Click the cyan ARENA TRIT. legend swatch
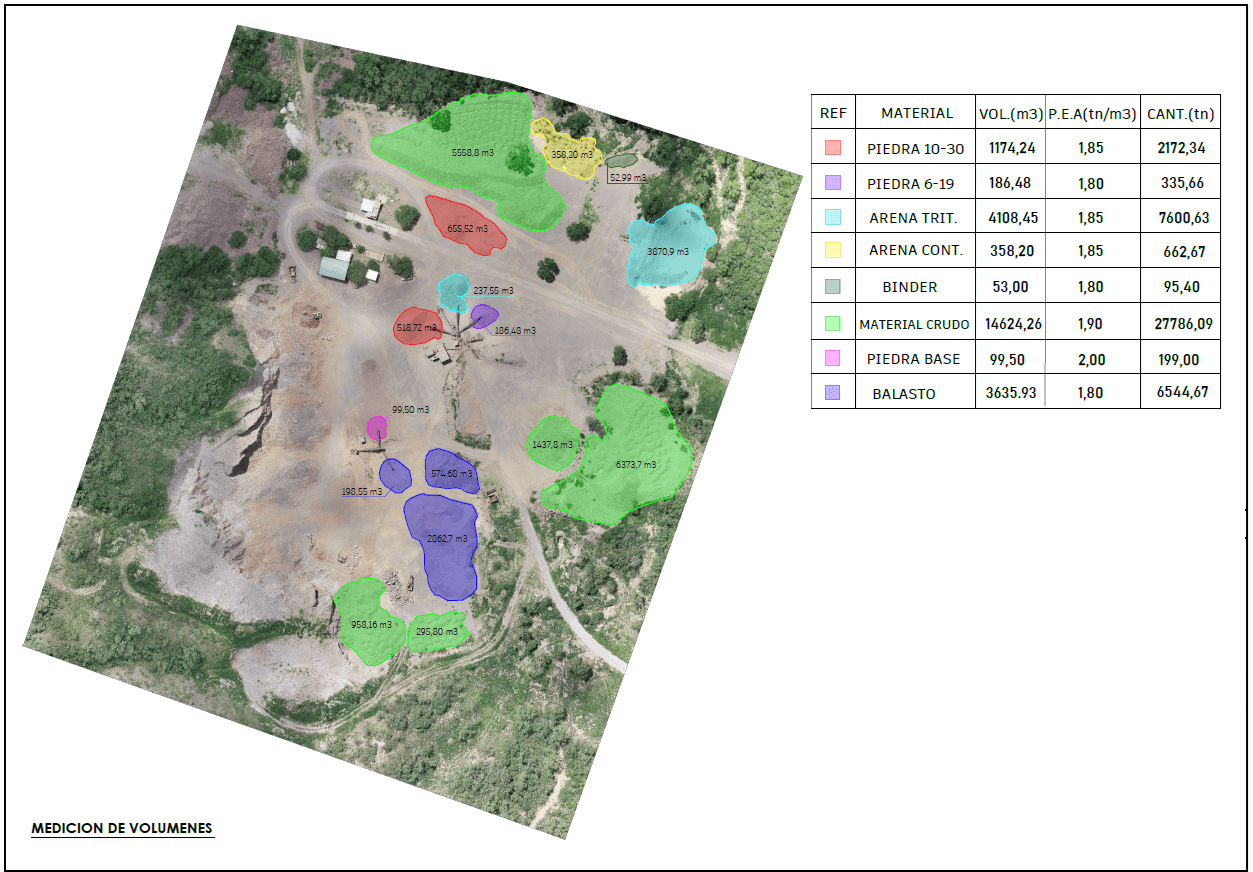The height and width of the screenshot is (872, 1253). point(833,217)
